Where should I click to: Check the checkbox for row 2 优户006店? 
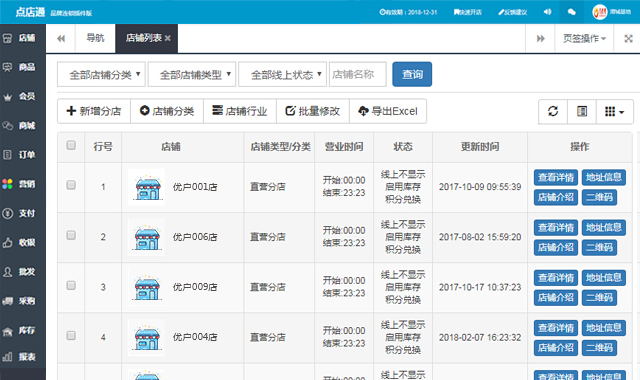pos(71,235)
